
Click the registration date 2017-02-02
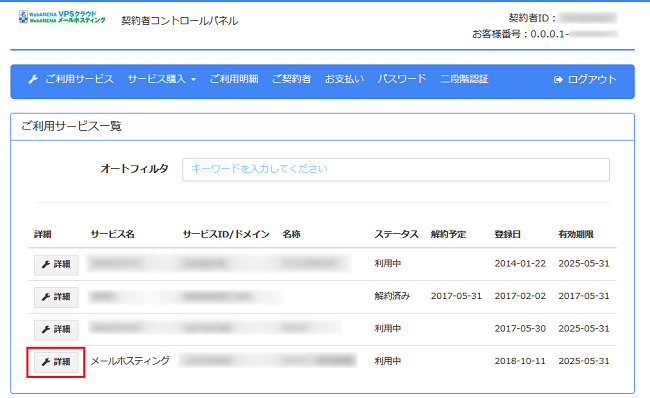(x=520, y=296)
